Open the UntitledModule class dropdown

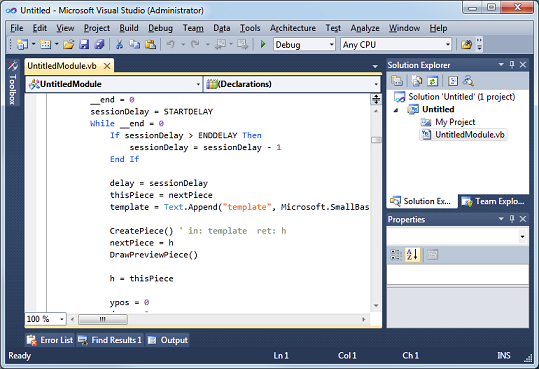tap(198, 84)
